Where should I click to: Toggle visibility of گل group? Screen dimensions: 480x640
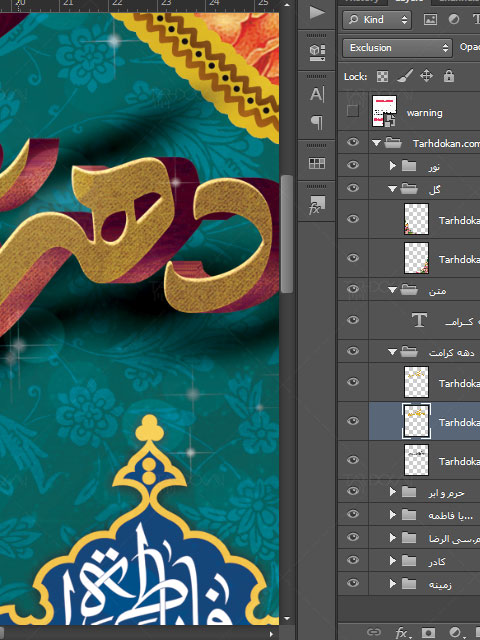[353, 188]
